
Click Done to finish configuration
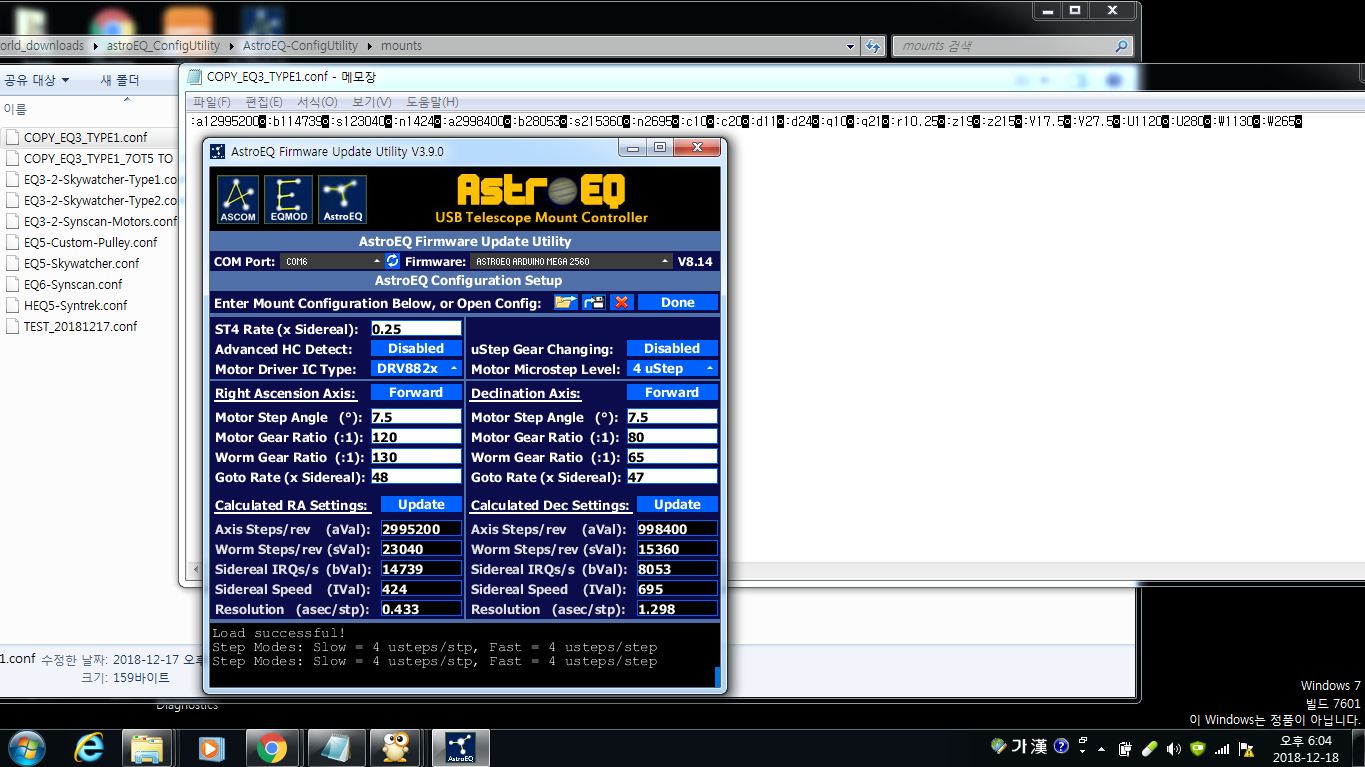(678, 302)
